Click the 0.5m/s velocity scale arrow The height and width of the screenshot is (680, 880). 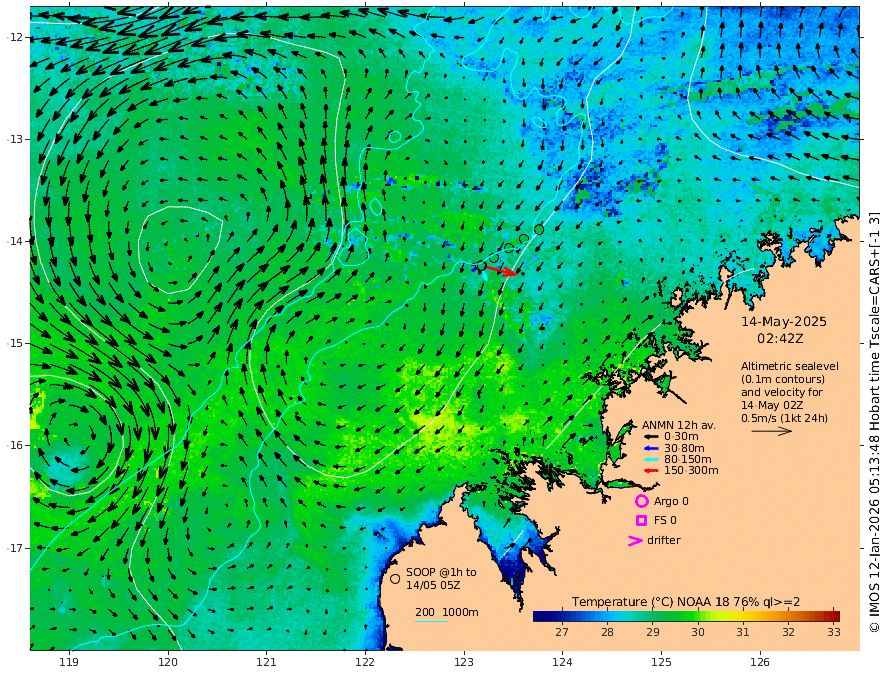pos(772,431)
